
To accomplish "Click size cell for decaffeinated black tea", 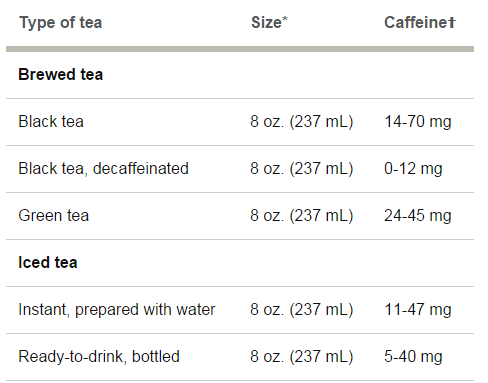I will click(x=302, y=168).
